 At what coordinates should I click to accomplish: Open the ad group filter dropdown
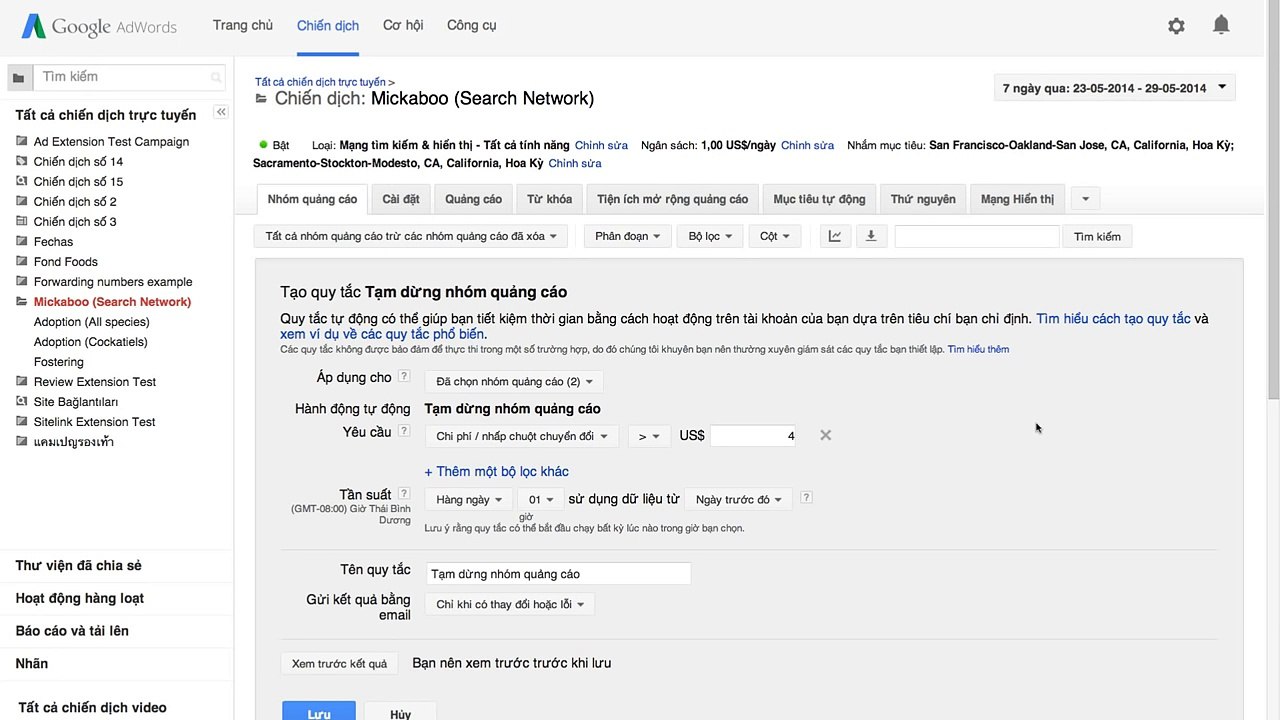(x=411, y=236)
